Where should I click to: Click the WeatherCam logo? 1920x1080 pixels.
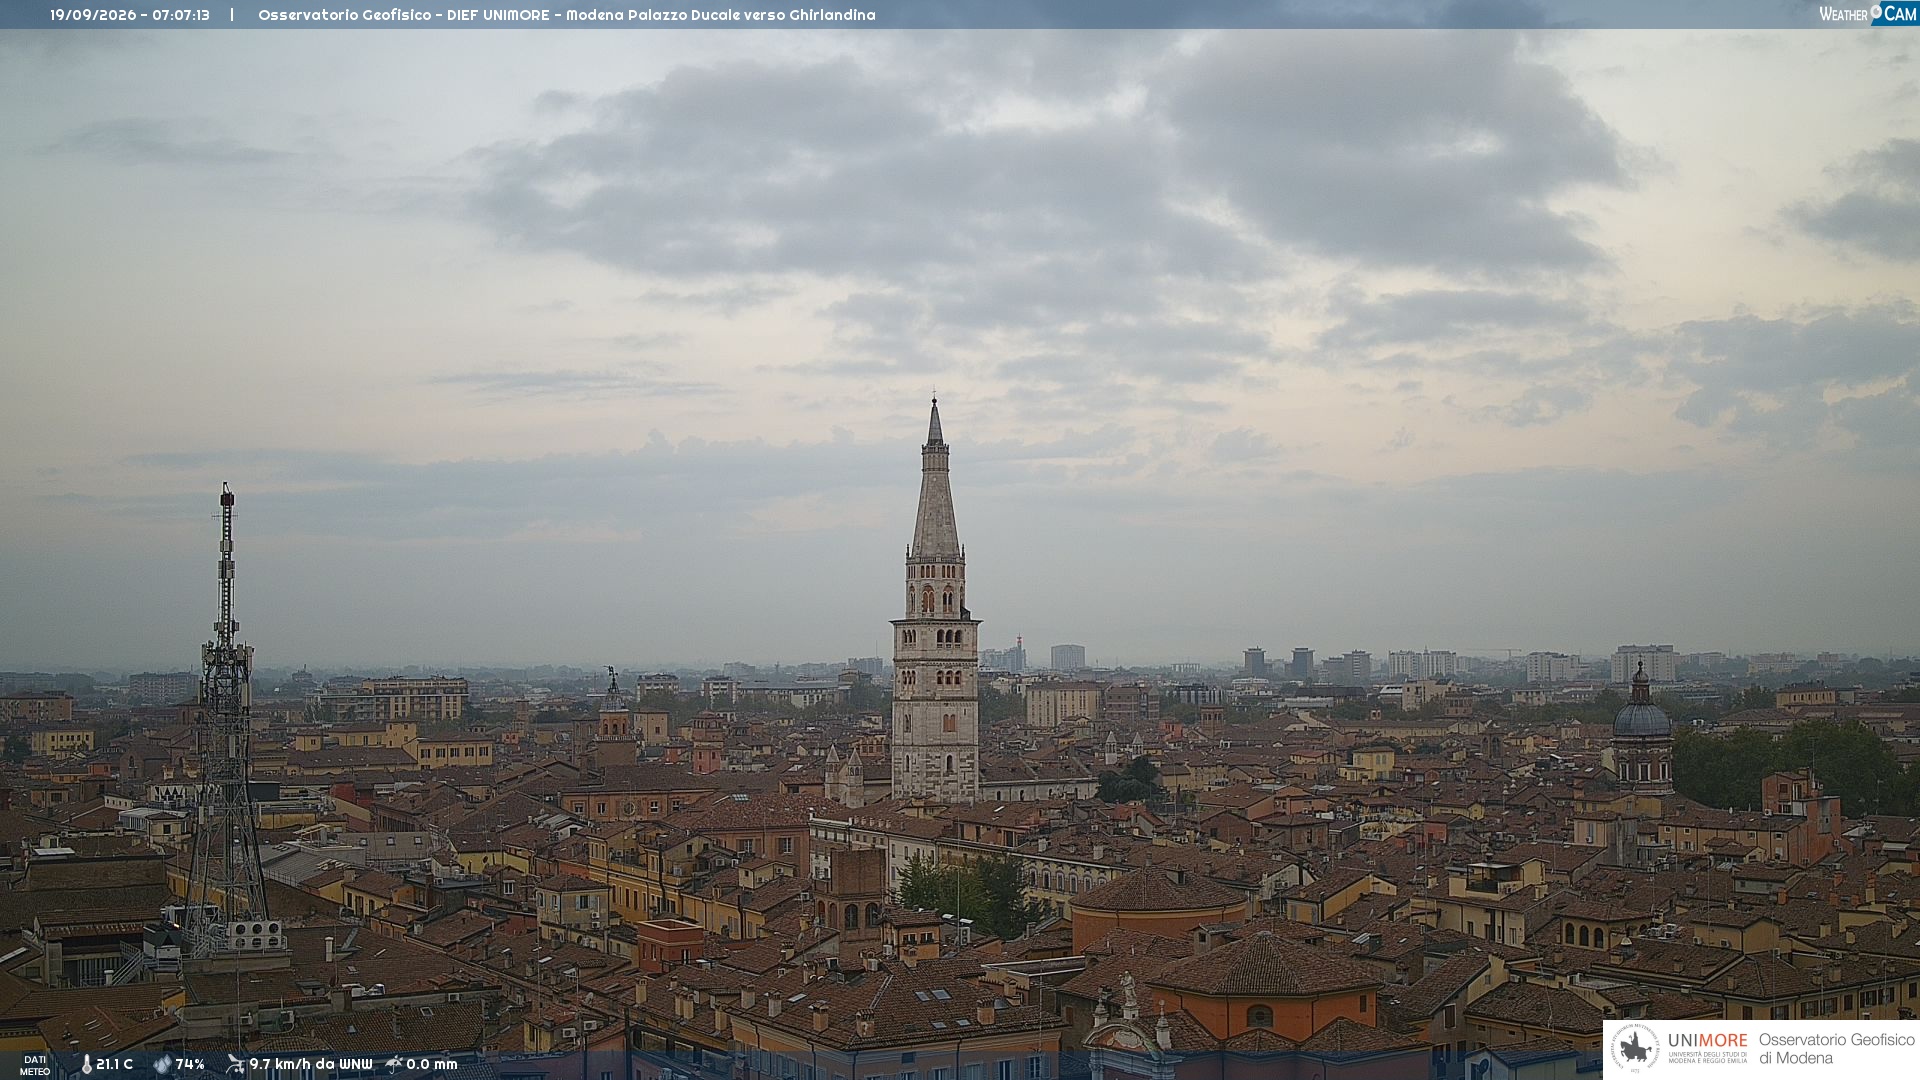[x=1868, y=14]
